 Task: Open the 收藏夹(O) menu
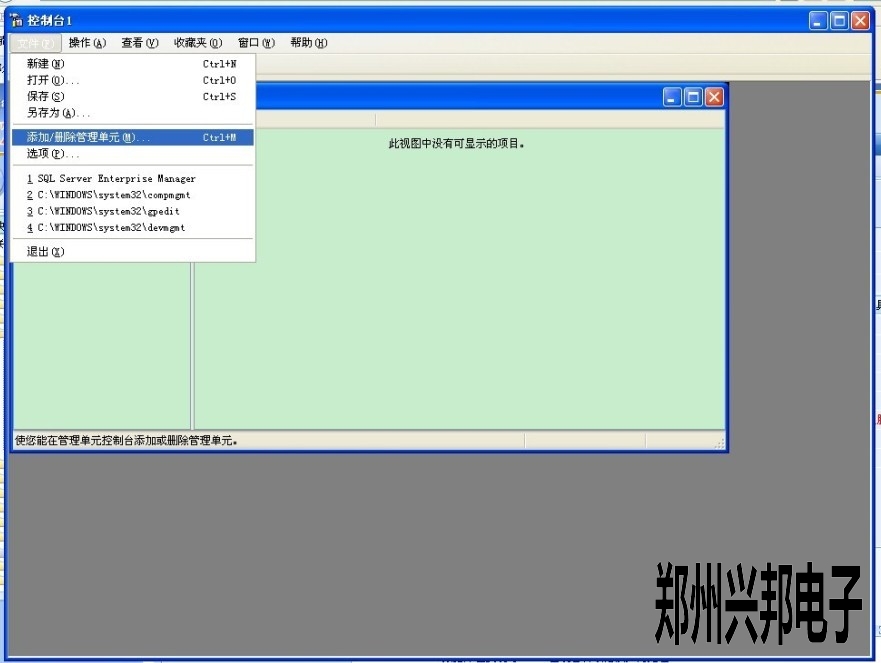coord(197,43)
